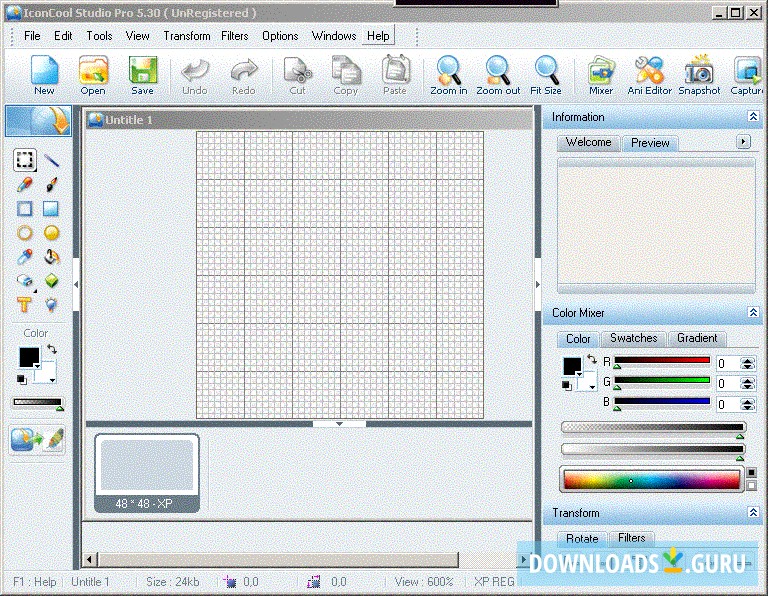This screenshot has height=596, width=768.
Task: Click the rainbow color spectrum bar
Action: pyautogui.click(x=651, y=480)
